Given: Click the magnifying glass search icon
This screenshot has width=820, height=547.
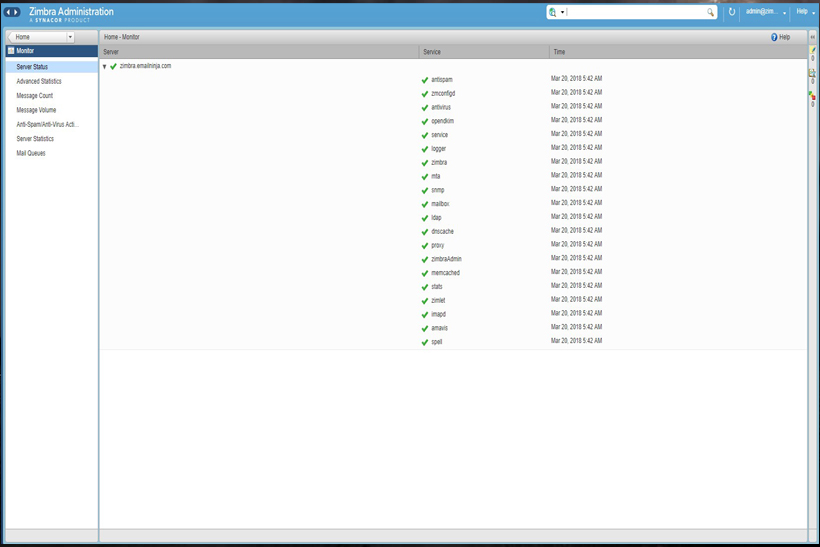Looking at the screenshot, I should point(710,12).
